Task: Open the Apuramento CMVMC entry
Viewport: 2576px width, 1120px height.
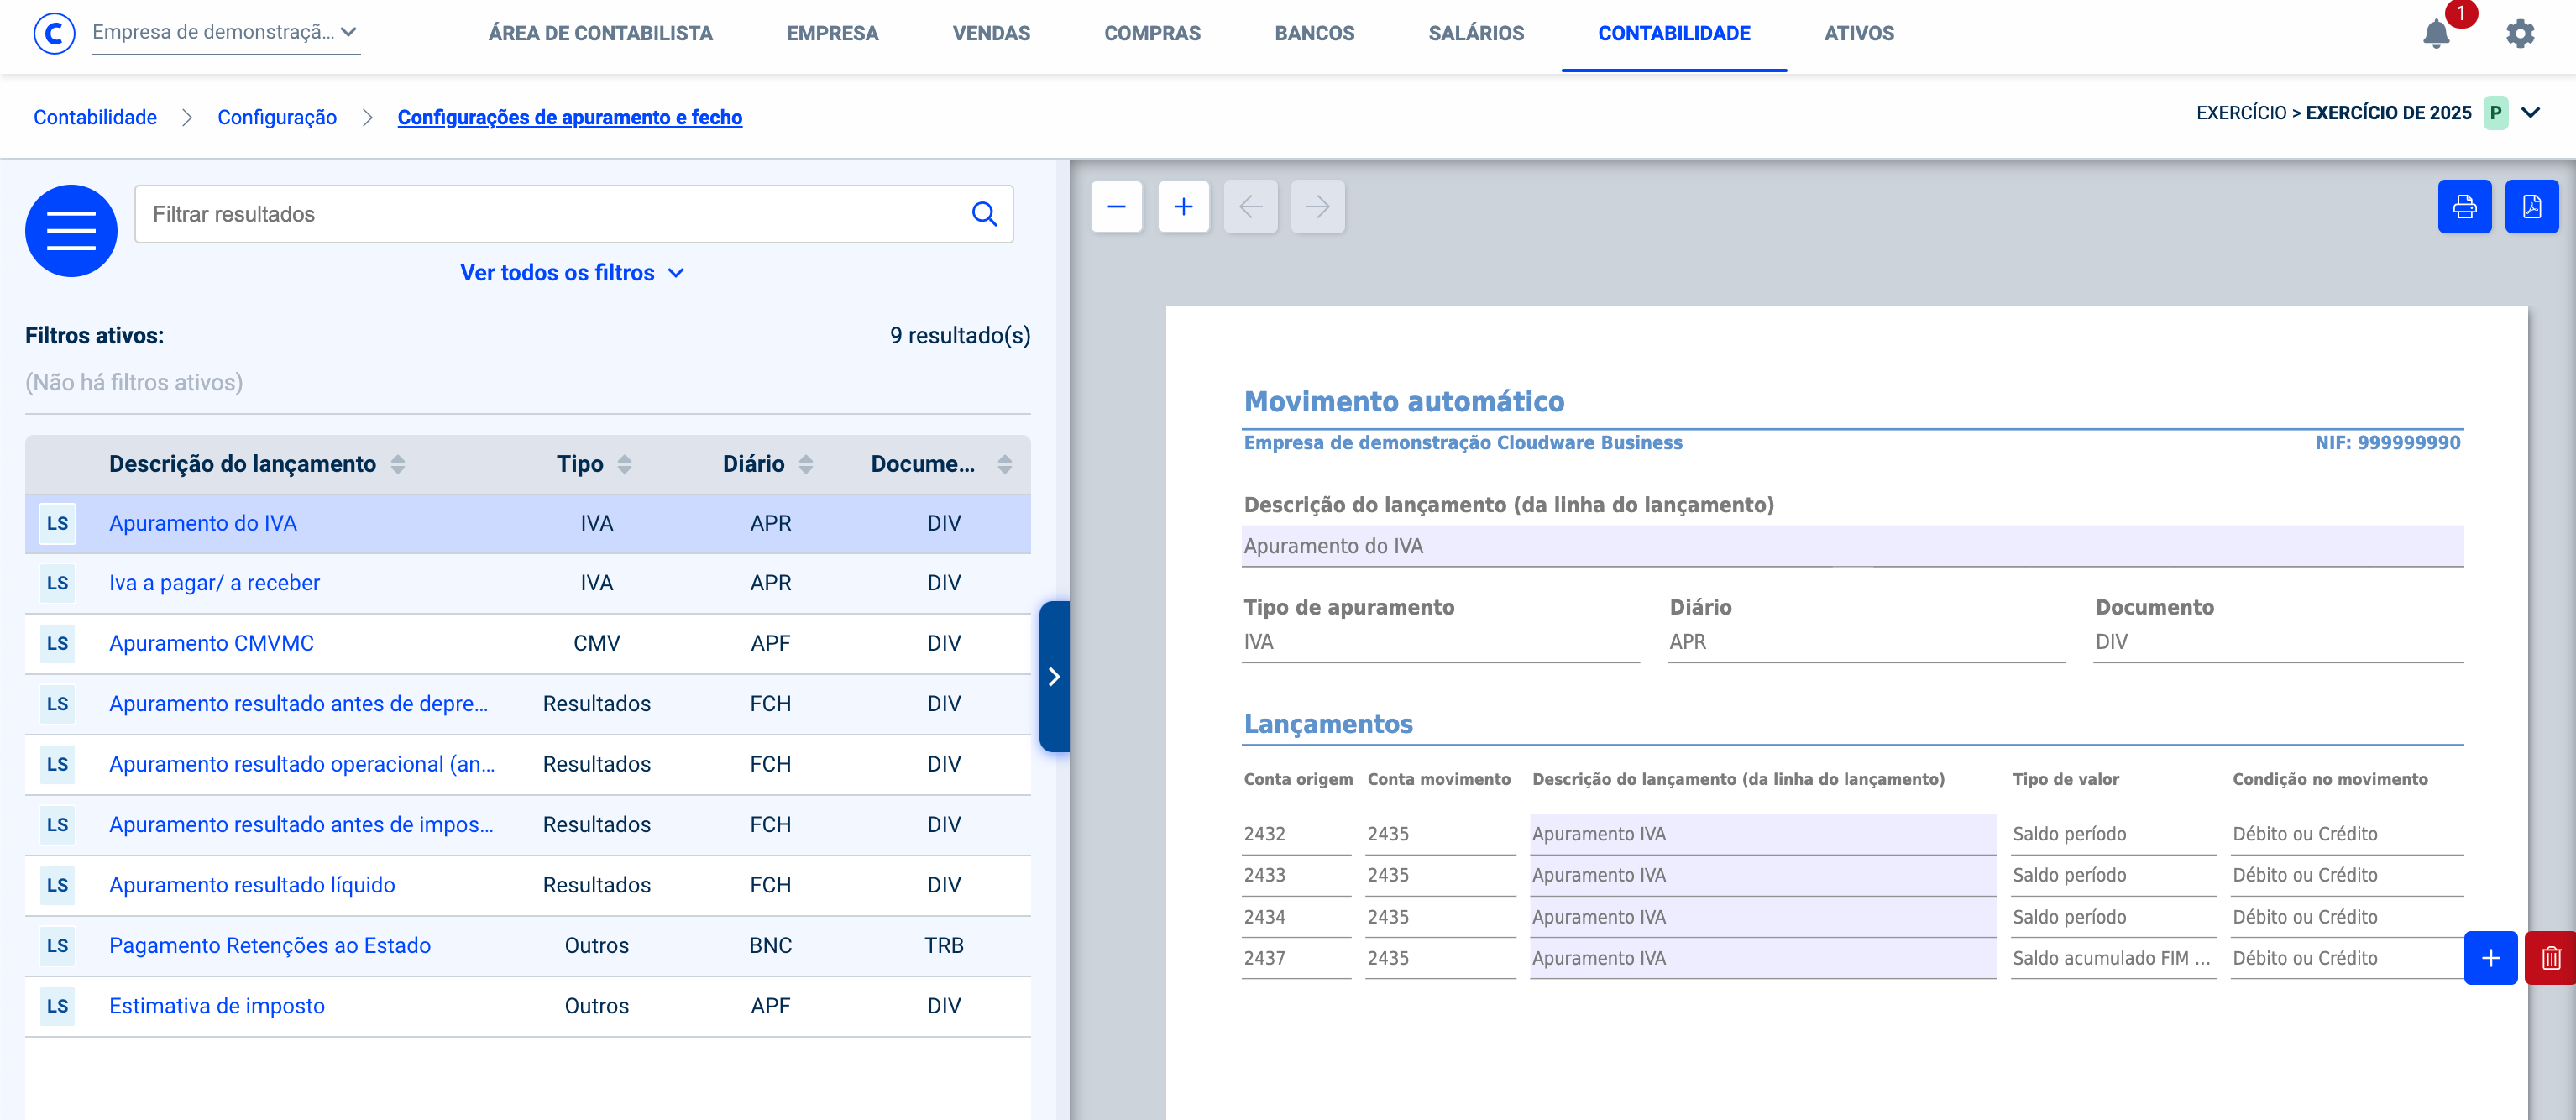Action: [x=211, y=644]
